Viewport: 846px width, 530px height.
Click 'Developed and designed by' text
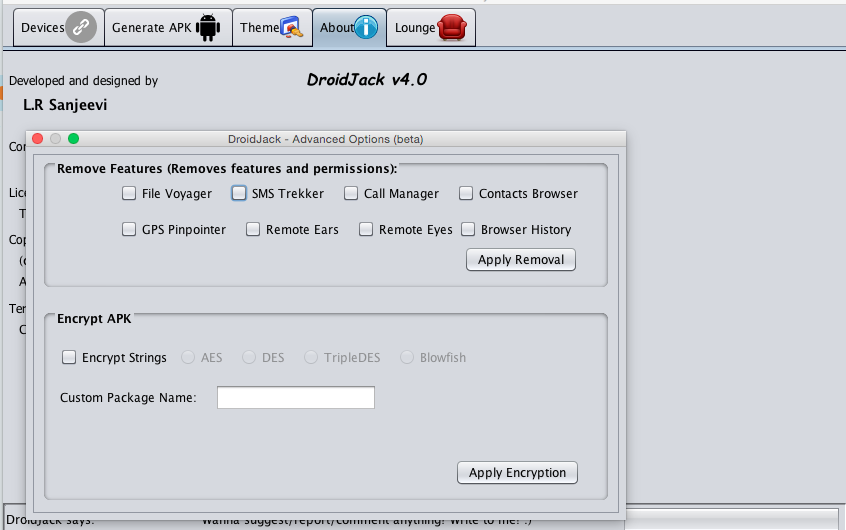click(x=84, y=81)
